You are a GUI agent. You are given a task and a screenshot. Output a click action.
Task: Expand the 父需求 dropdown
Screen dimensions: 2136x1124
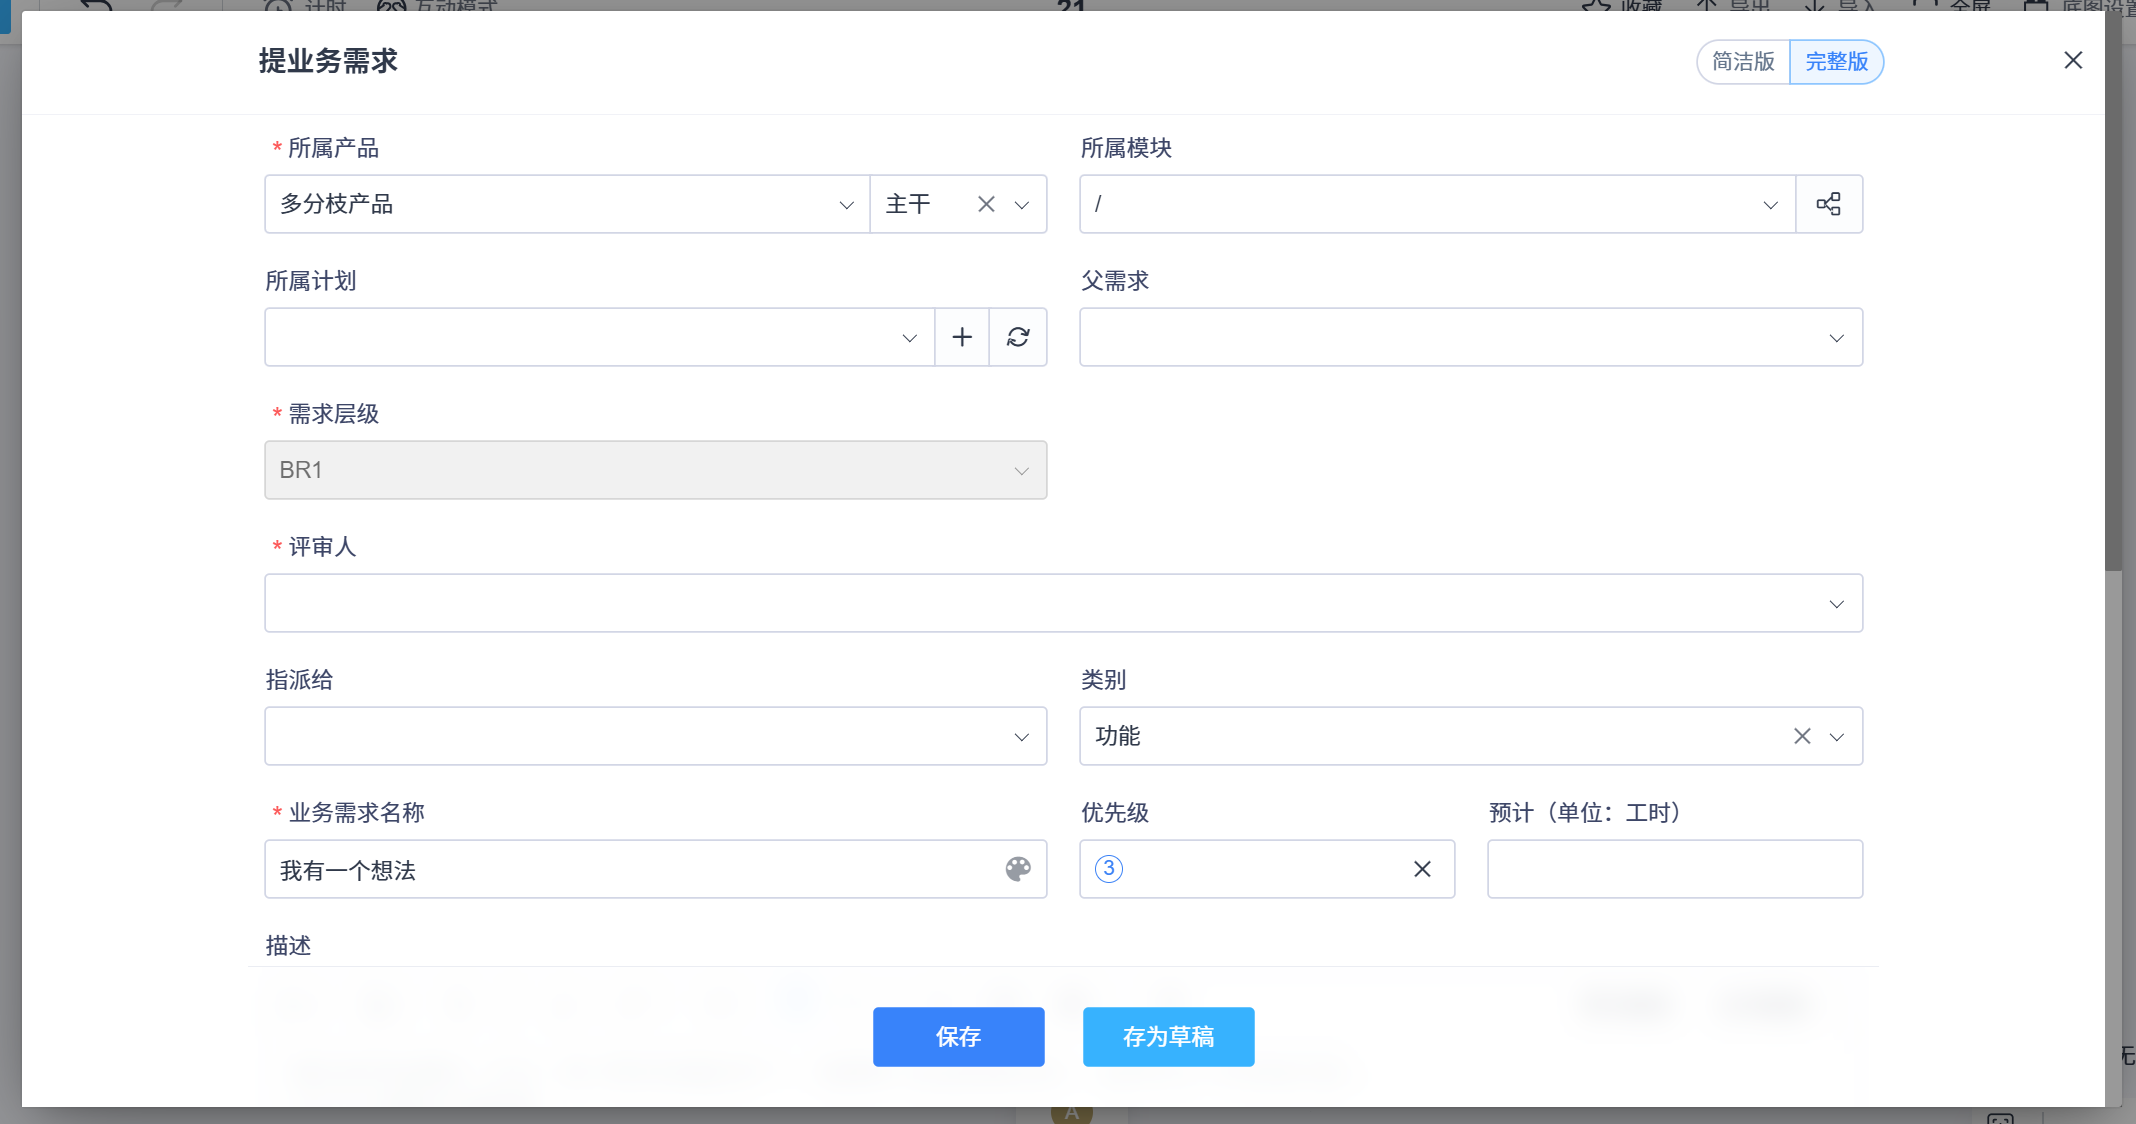1470,337
